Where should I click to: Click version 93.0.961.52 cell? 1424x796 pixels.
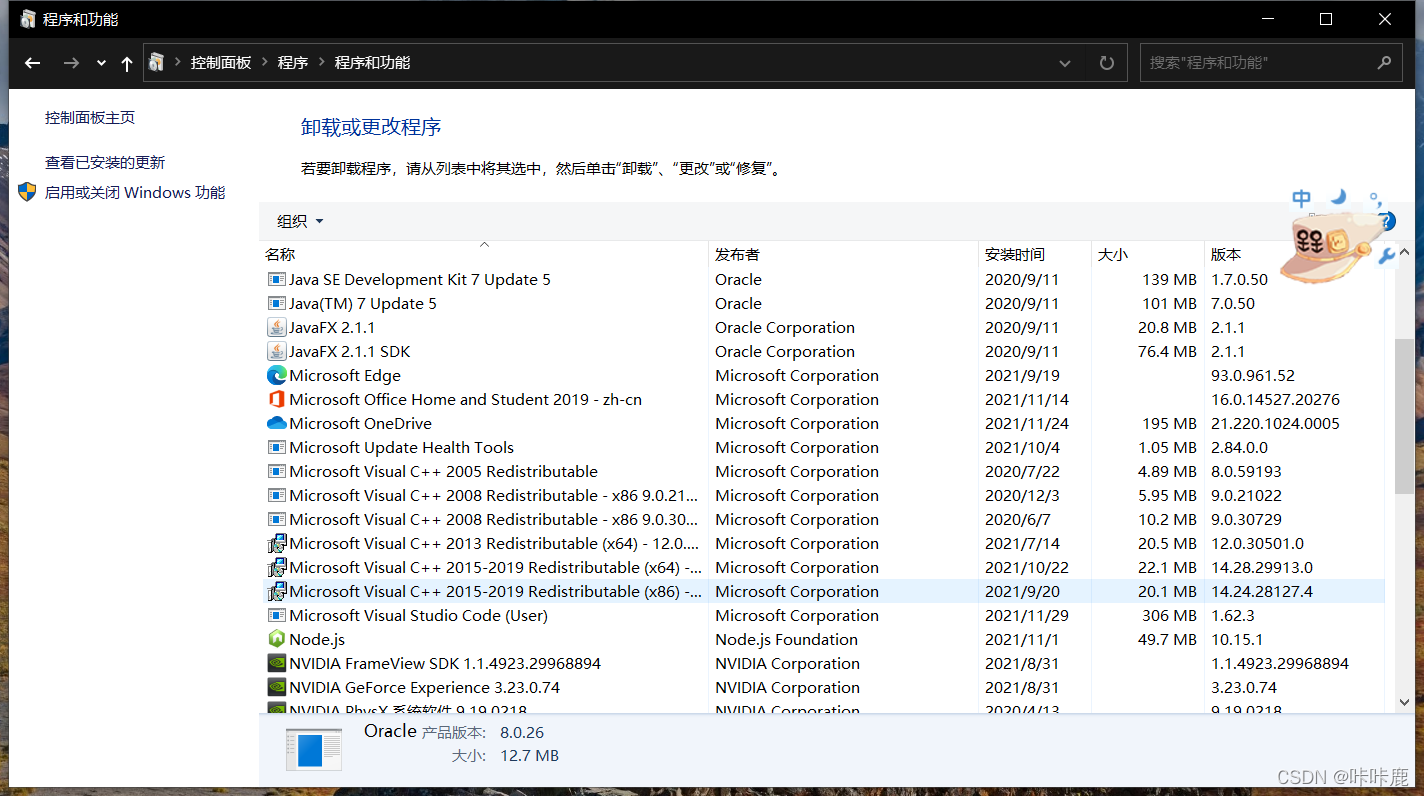[x=1253, y=376]
